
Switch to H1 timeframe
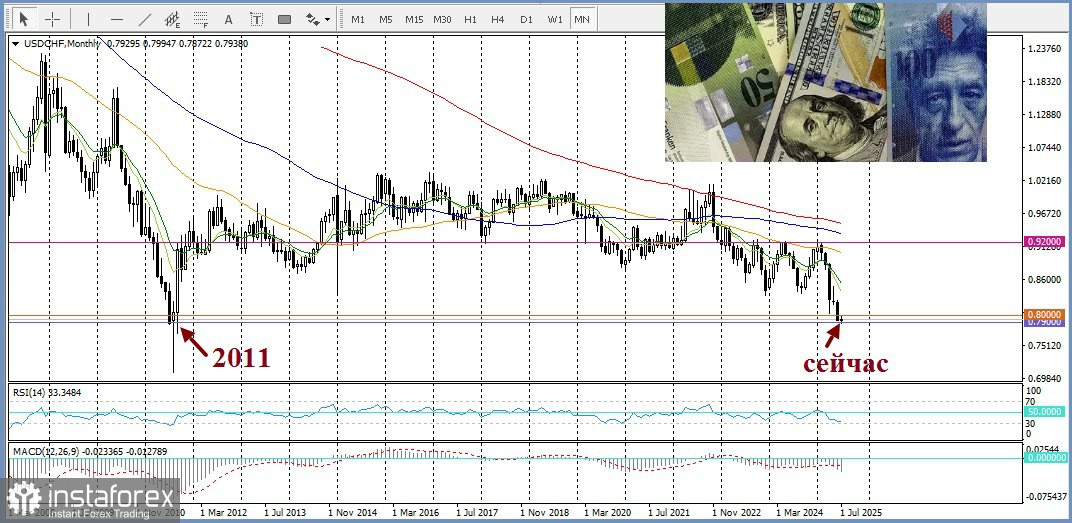(470, 19)
